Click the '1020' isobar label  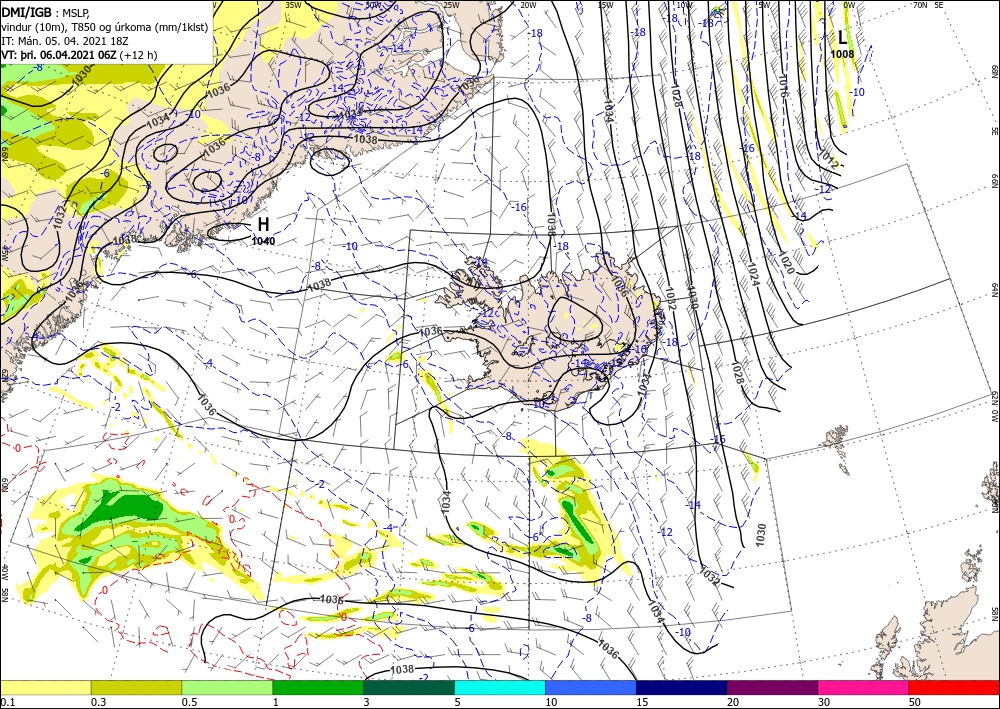click(786, 263)
